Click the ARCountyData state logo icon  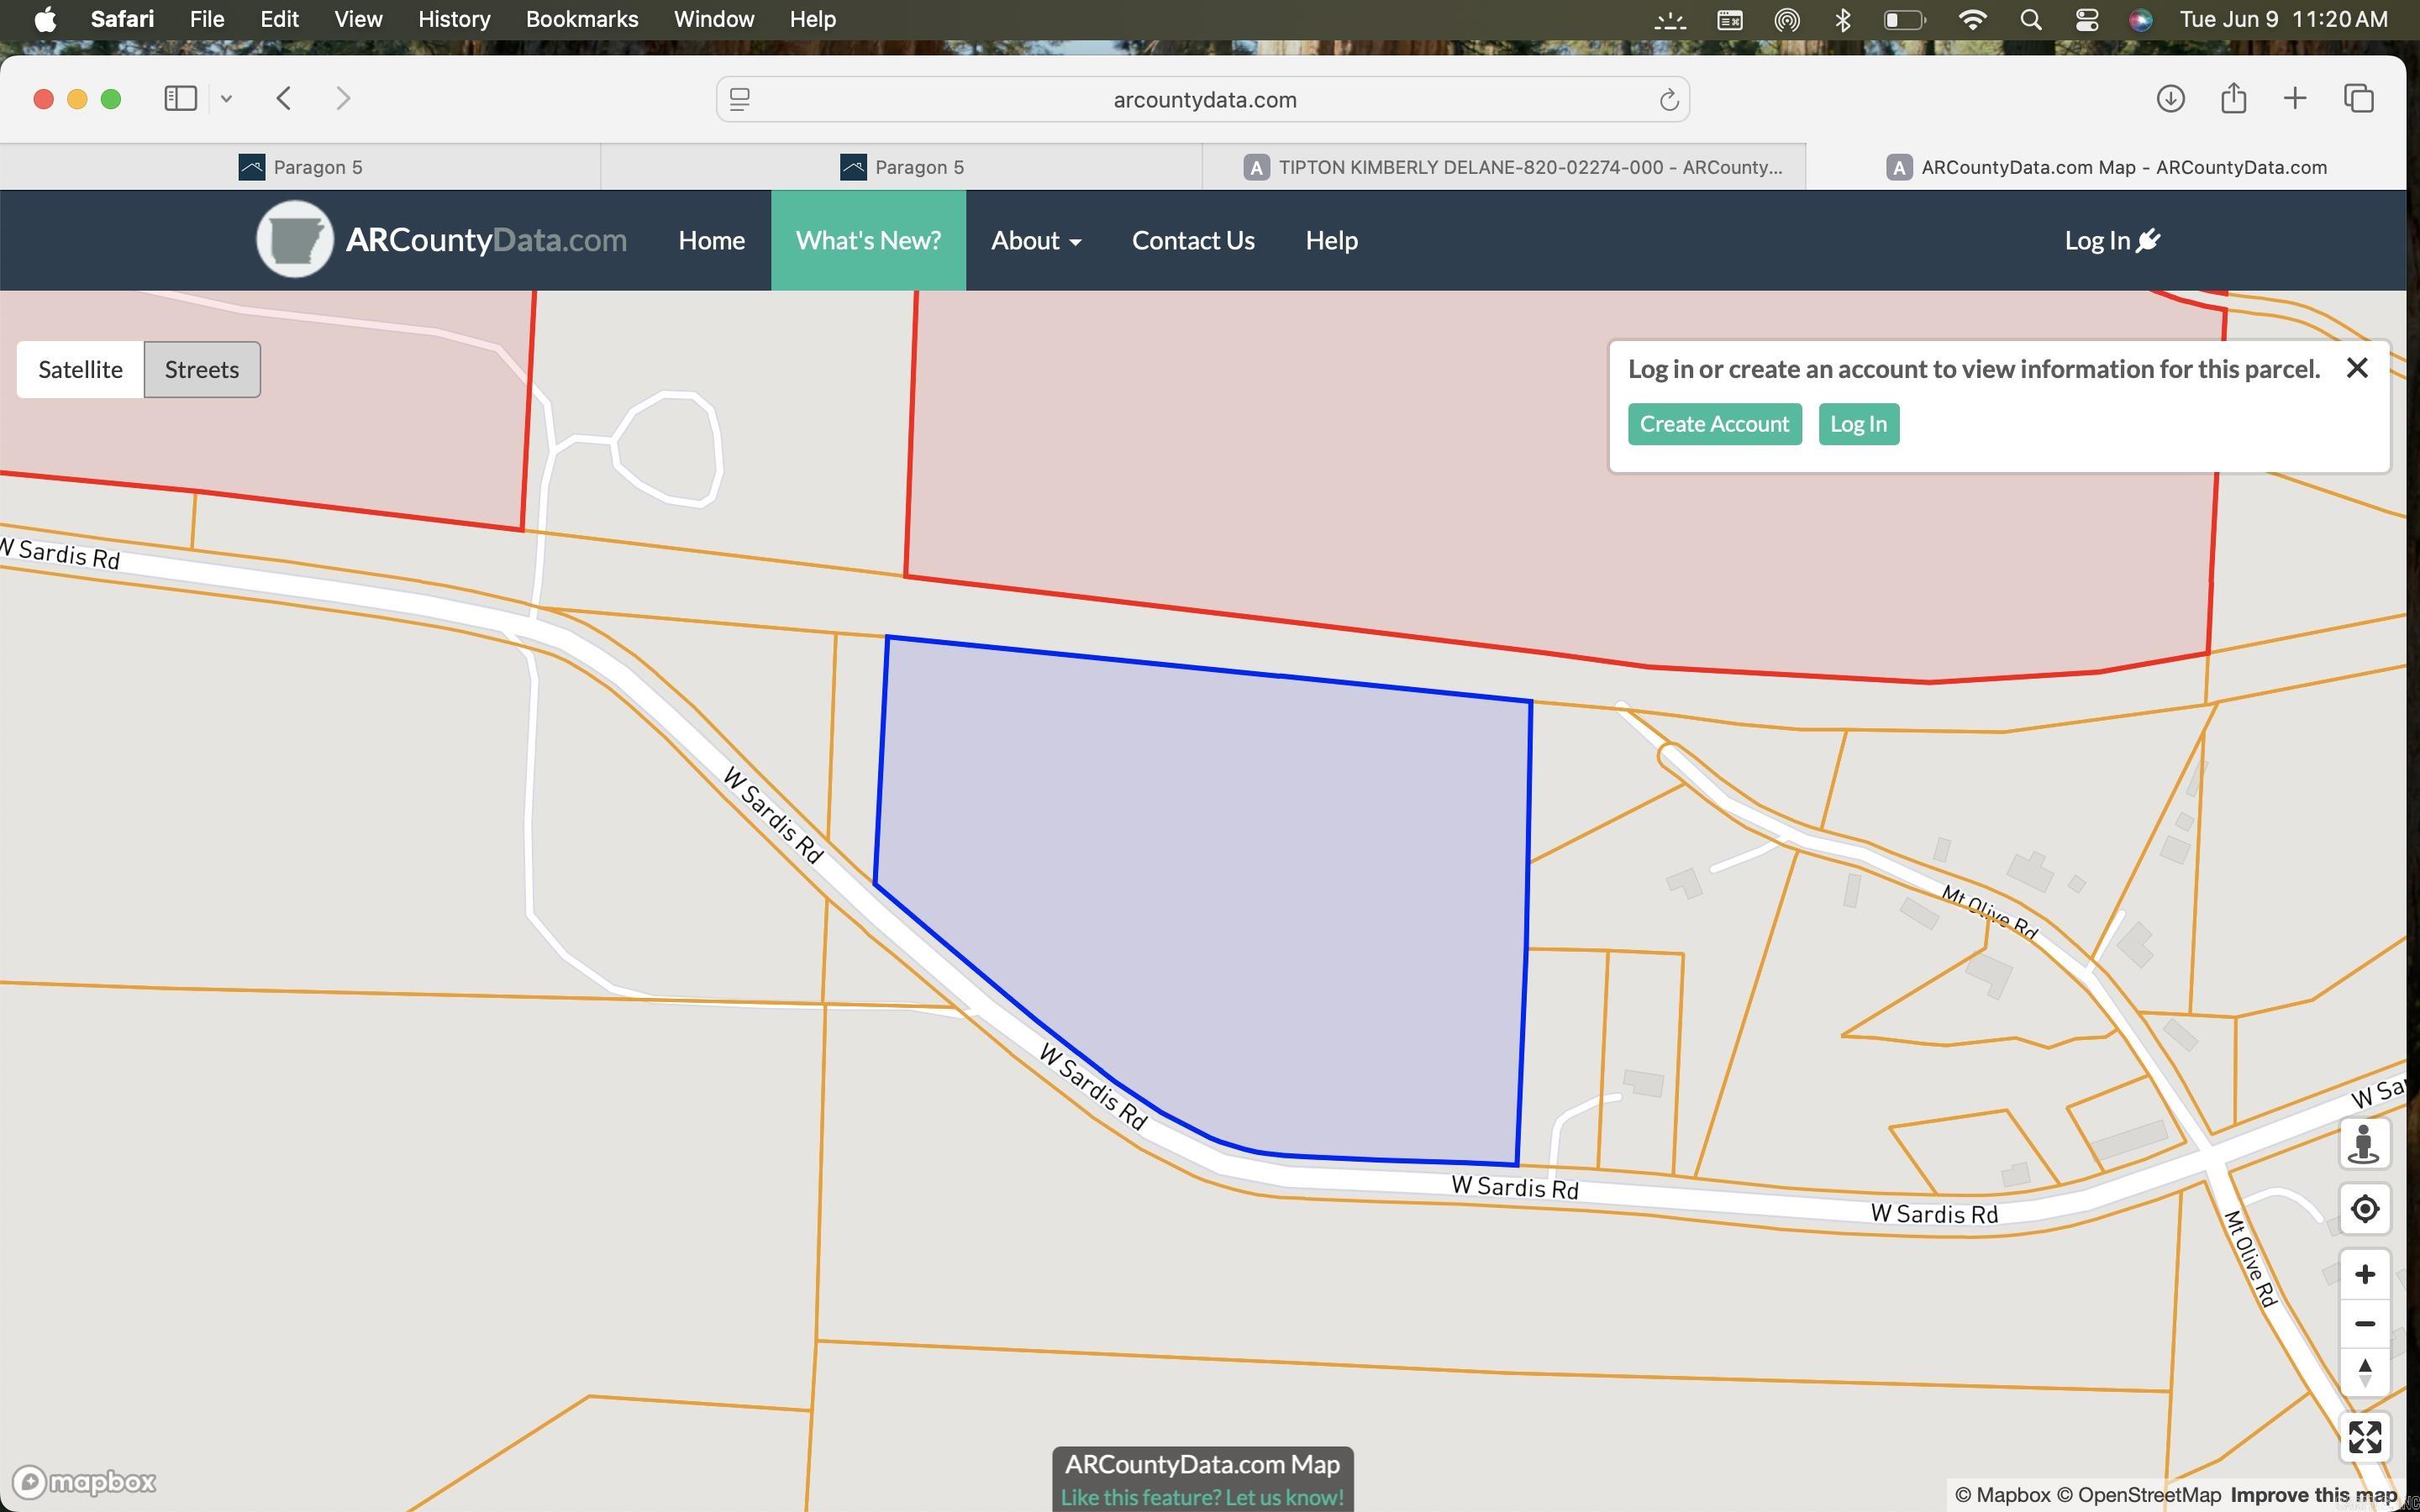click(x=294, y=240)
